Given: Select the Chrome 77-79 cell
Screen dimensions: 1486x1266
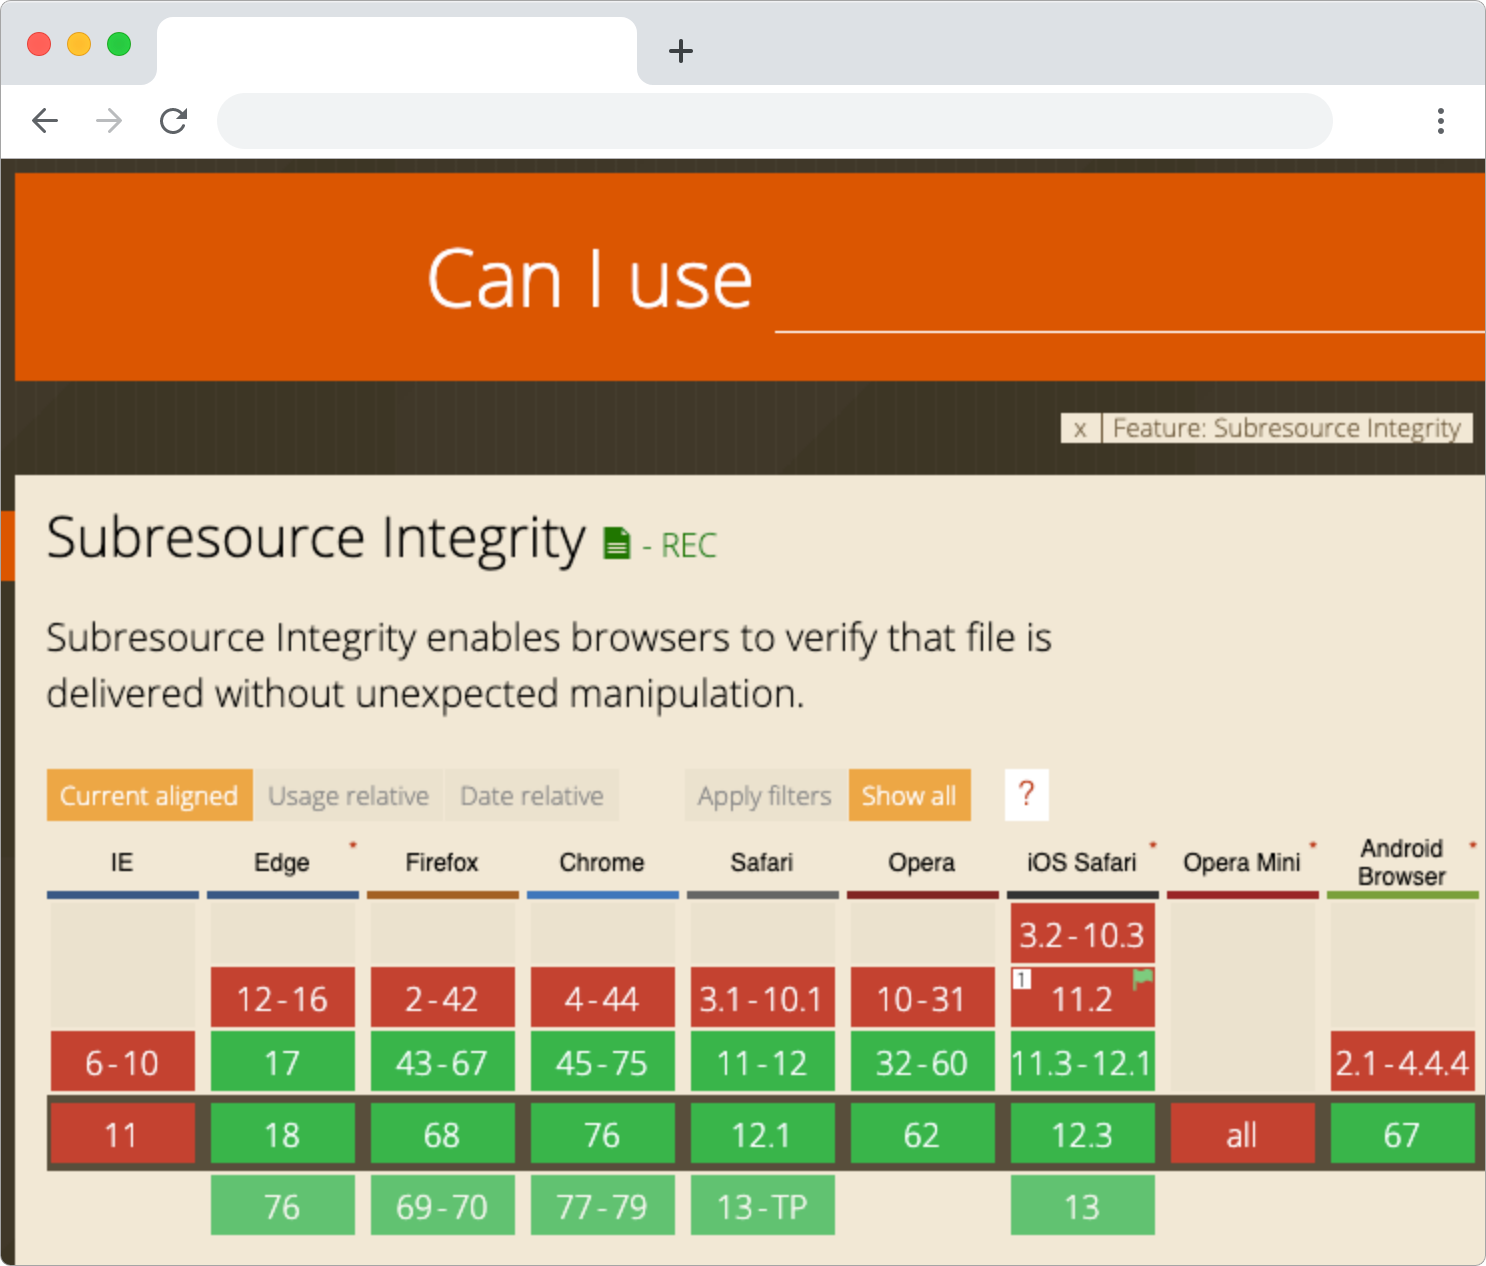Looking at the screenshot, I should coord(602,1206).
